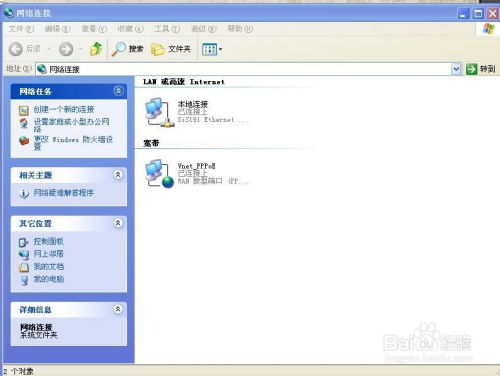Viewport: 500px width, 376px height.
Task: Collapse the 网络任务 panel
Action: tap(118, 91)
